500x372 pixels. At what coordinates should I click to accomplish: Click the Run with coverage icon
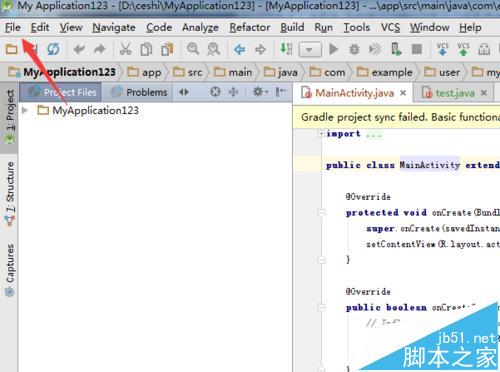click(x=375, y=49)
